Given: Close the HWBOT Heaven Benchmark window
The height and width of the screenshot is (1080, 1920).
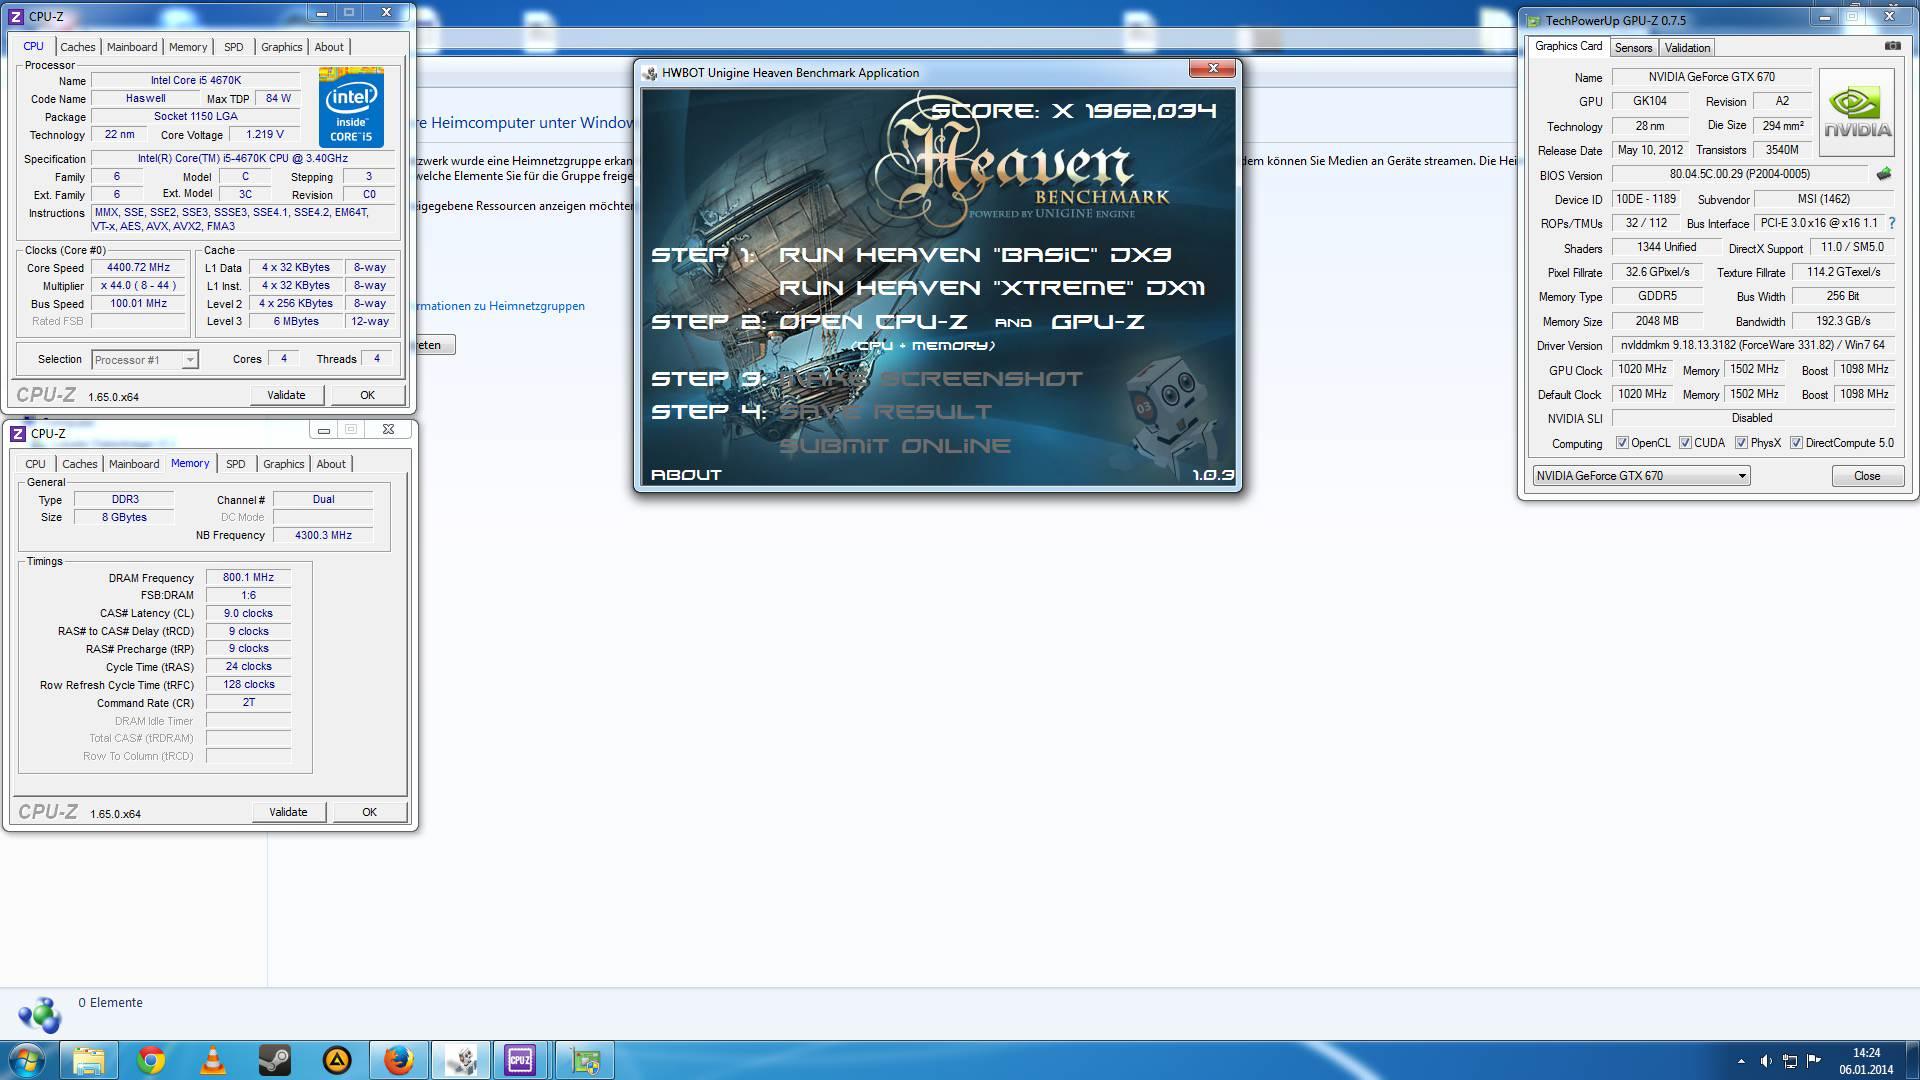Looking at the screenshot, I should 1213,68.
